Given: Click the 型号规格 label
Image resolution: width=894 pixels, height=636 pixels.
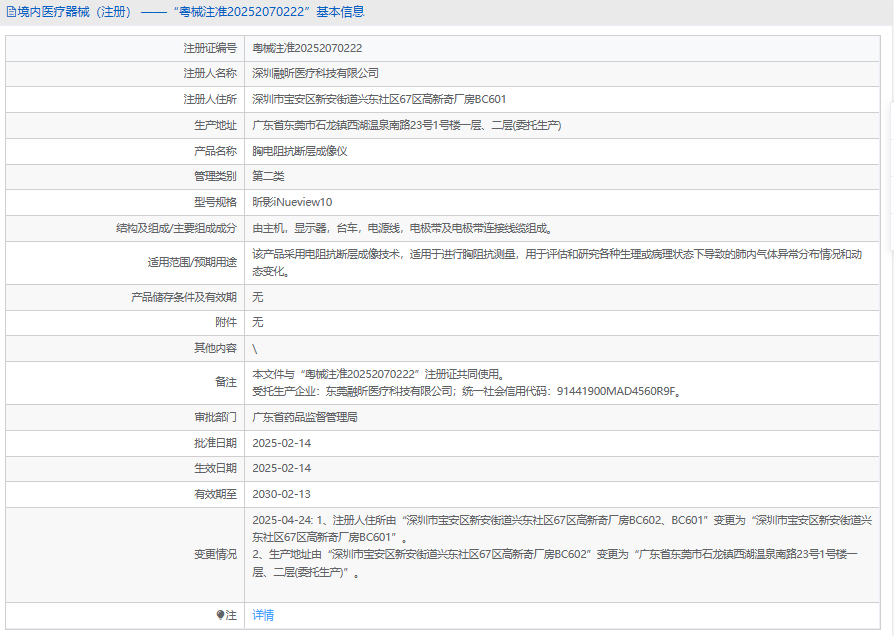Looking at the screenshot, I should [215, 202].
